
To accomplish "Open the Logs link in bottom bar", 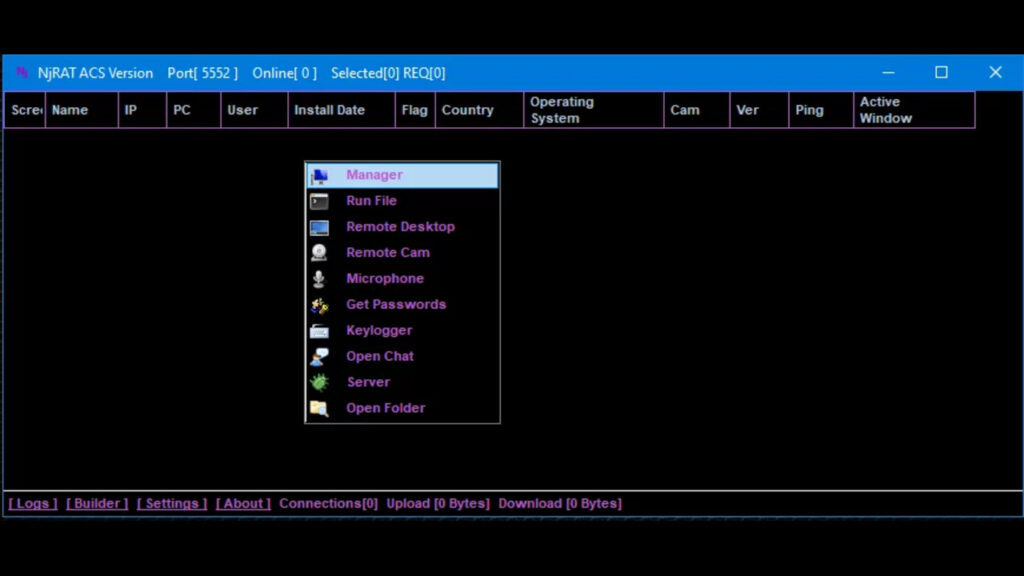I will [33, 504].
